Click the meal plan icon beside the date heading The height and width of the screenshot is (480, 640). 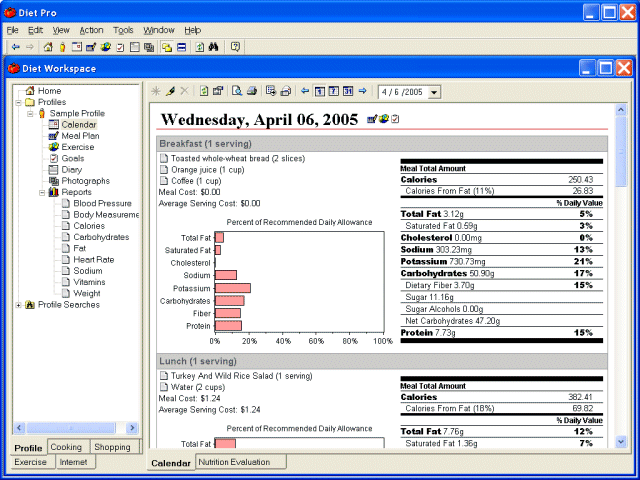[x=372, y=119]
